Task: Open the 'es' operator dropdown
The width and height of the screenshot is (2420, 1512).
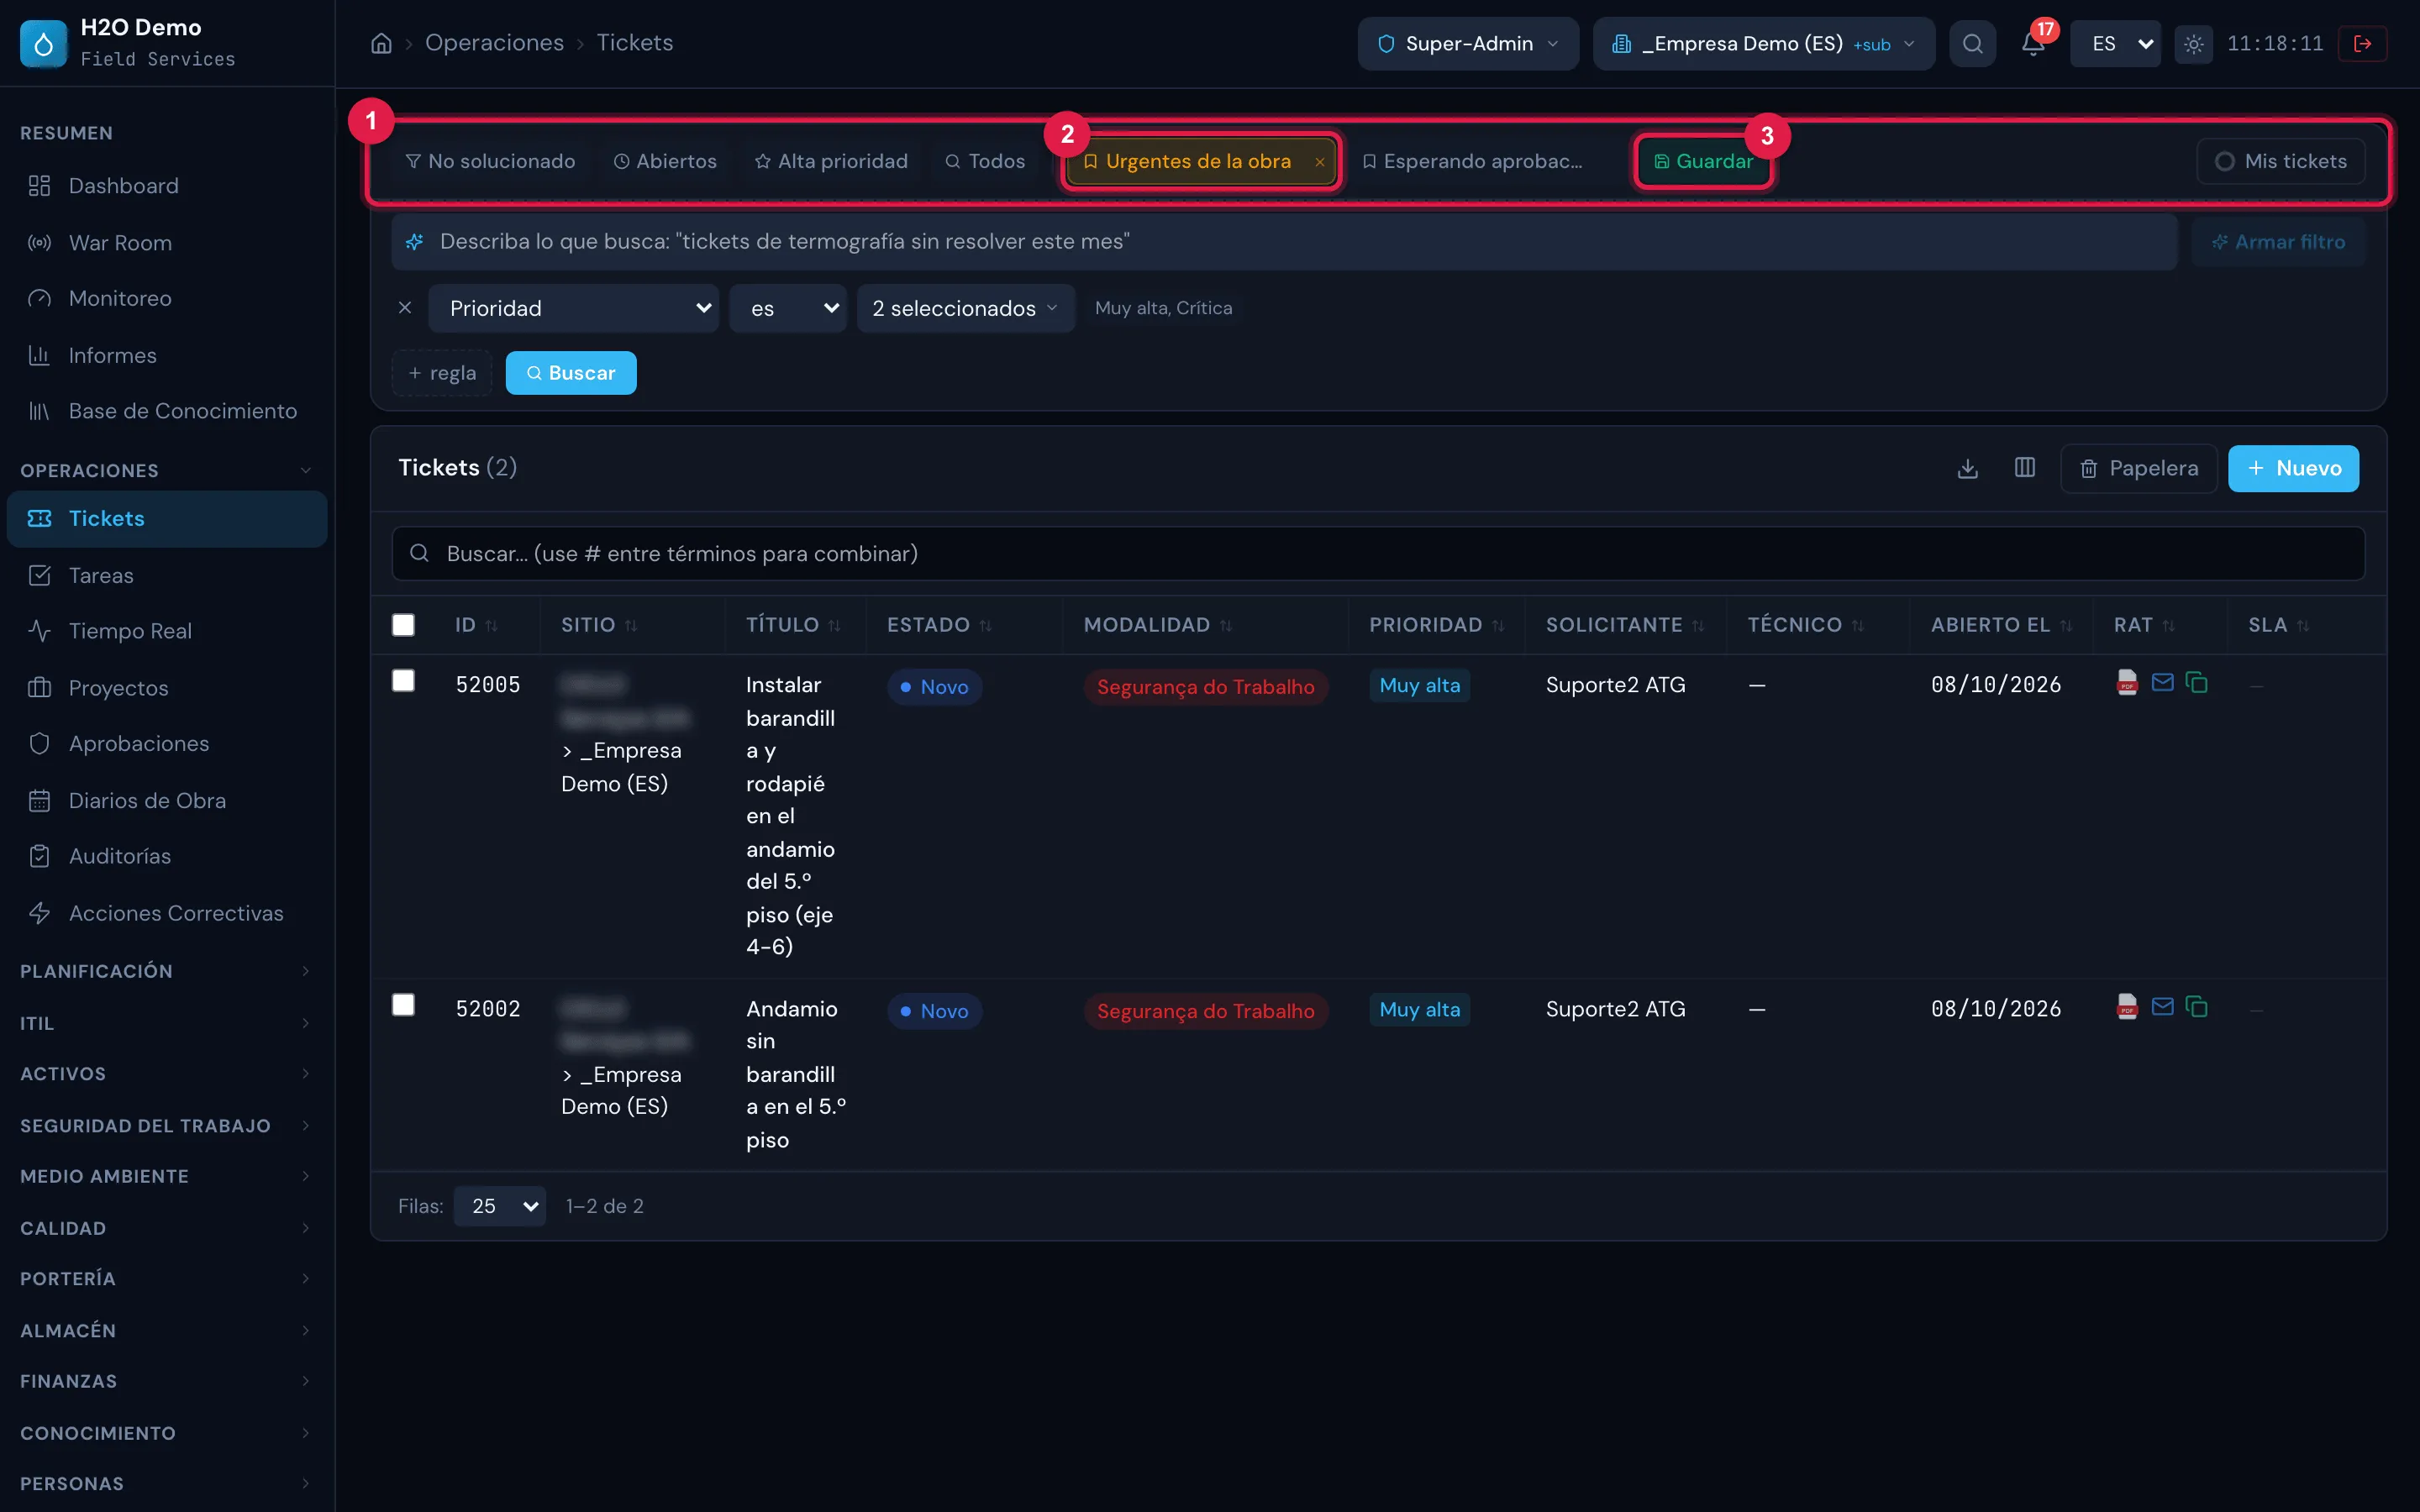Action: click(x=788, y=308)
